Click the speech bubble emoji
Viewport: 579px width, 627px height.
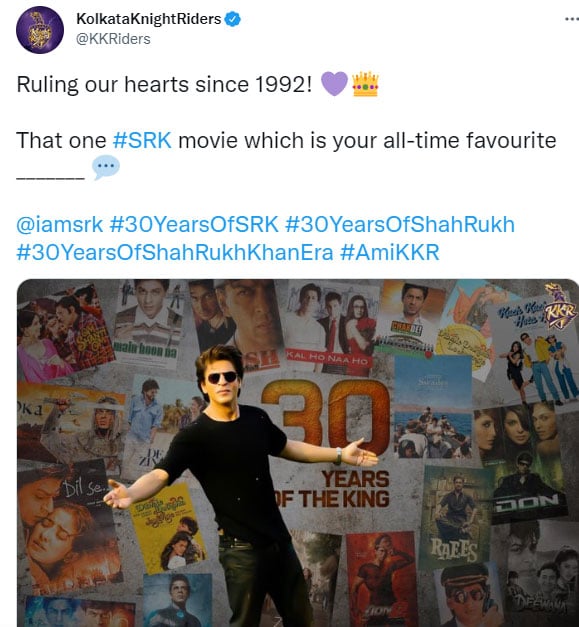(106, 167)
